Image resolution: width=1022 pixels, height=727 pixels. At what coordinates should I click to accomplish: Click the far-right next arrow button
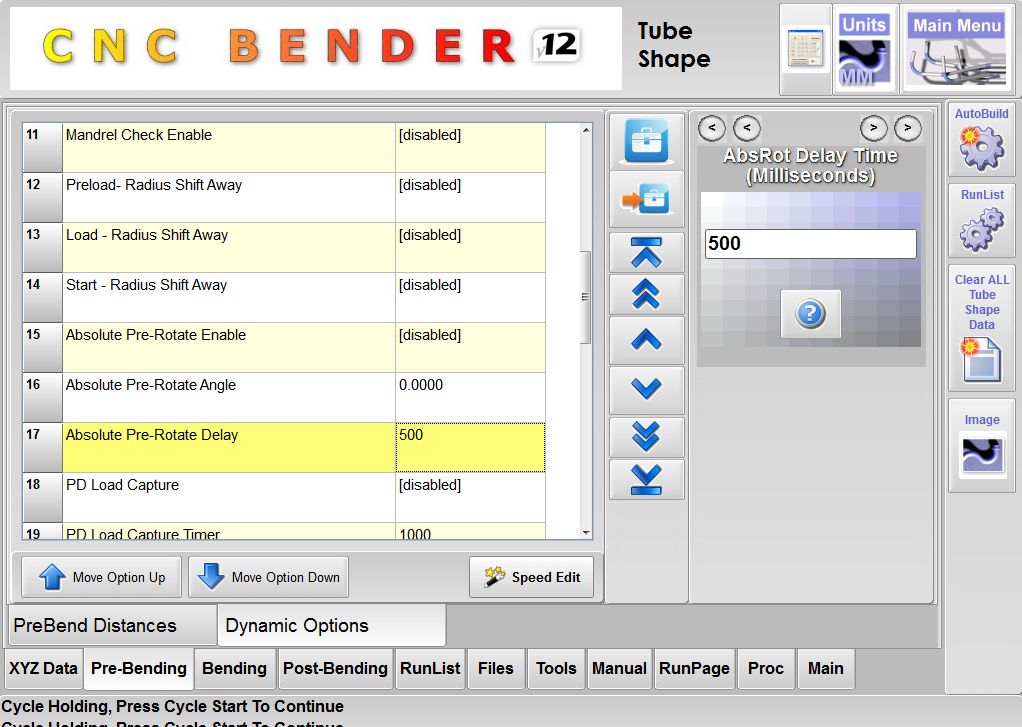coord(908,128)
